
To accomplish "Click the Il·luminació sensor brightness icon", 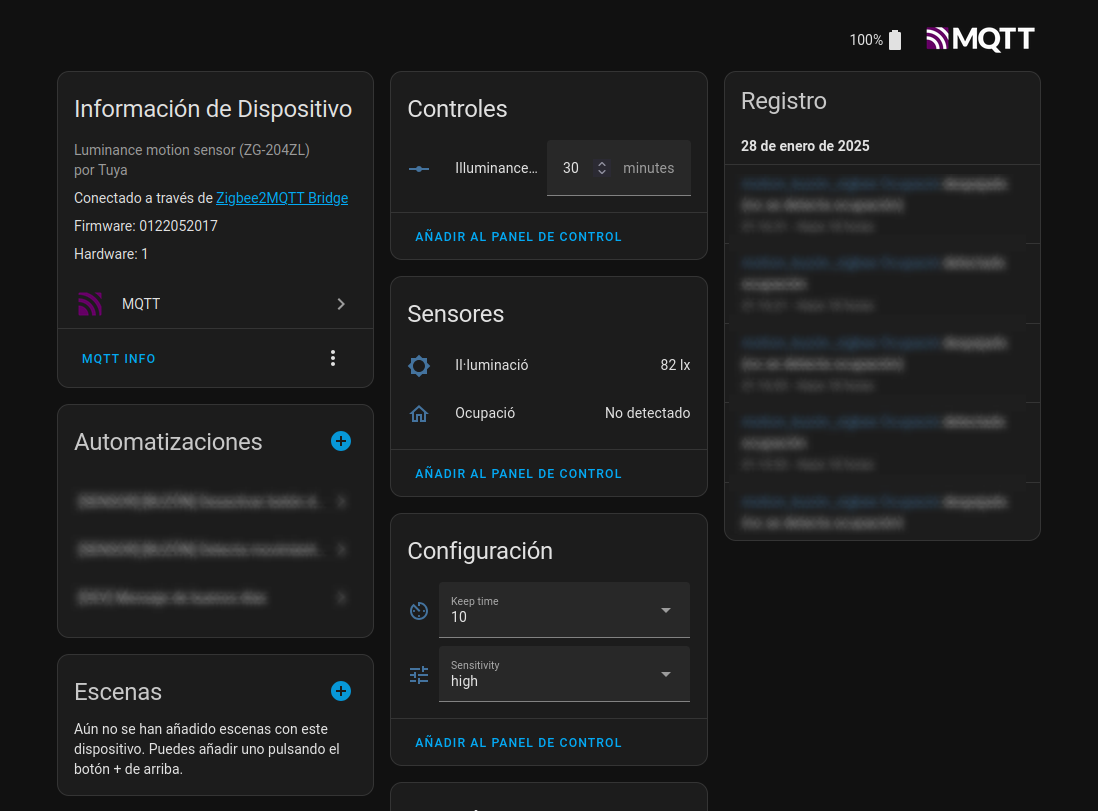I will pyautogui.click(x=419, y=366).
